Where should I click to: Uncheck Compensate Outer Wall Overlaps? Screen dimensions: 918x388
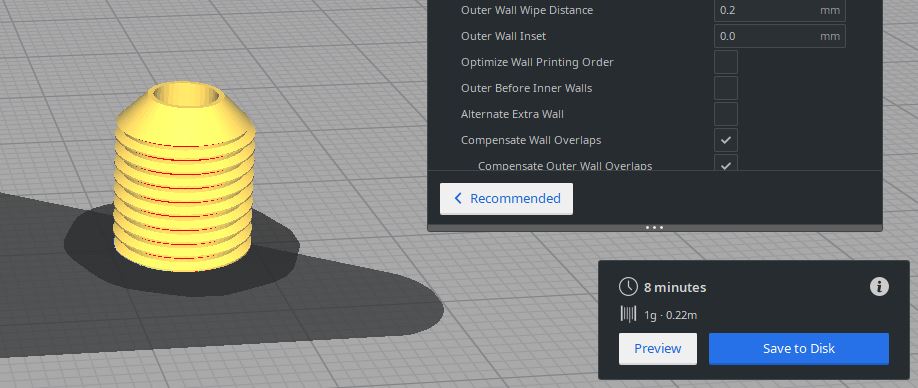(725, 163)
